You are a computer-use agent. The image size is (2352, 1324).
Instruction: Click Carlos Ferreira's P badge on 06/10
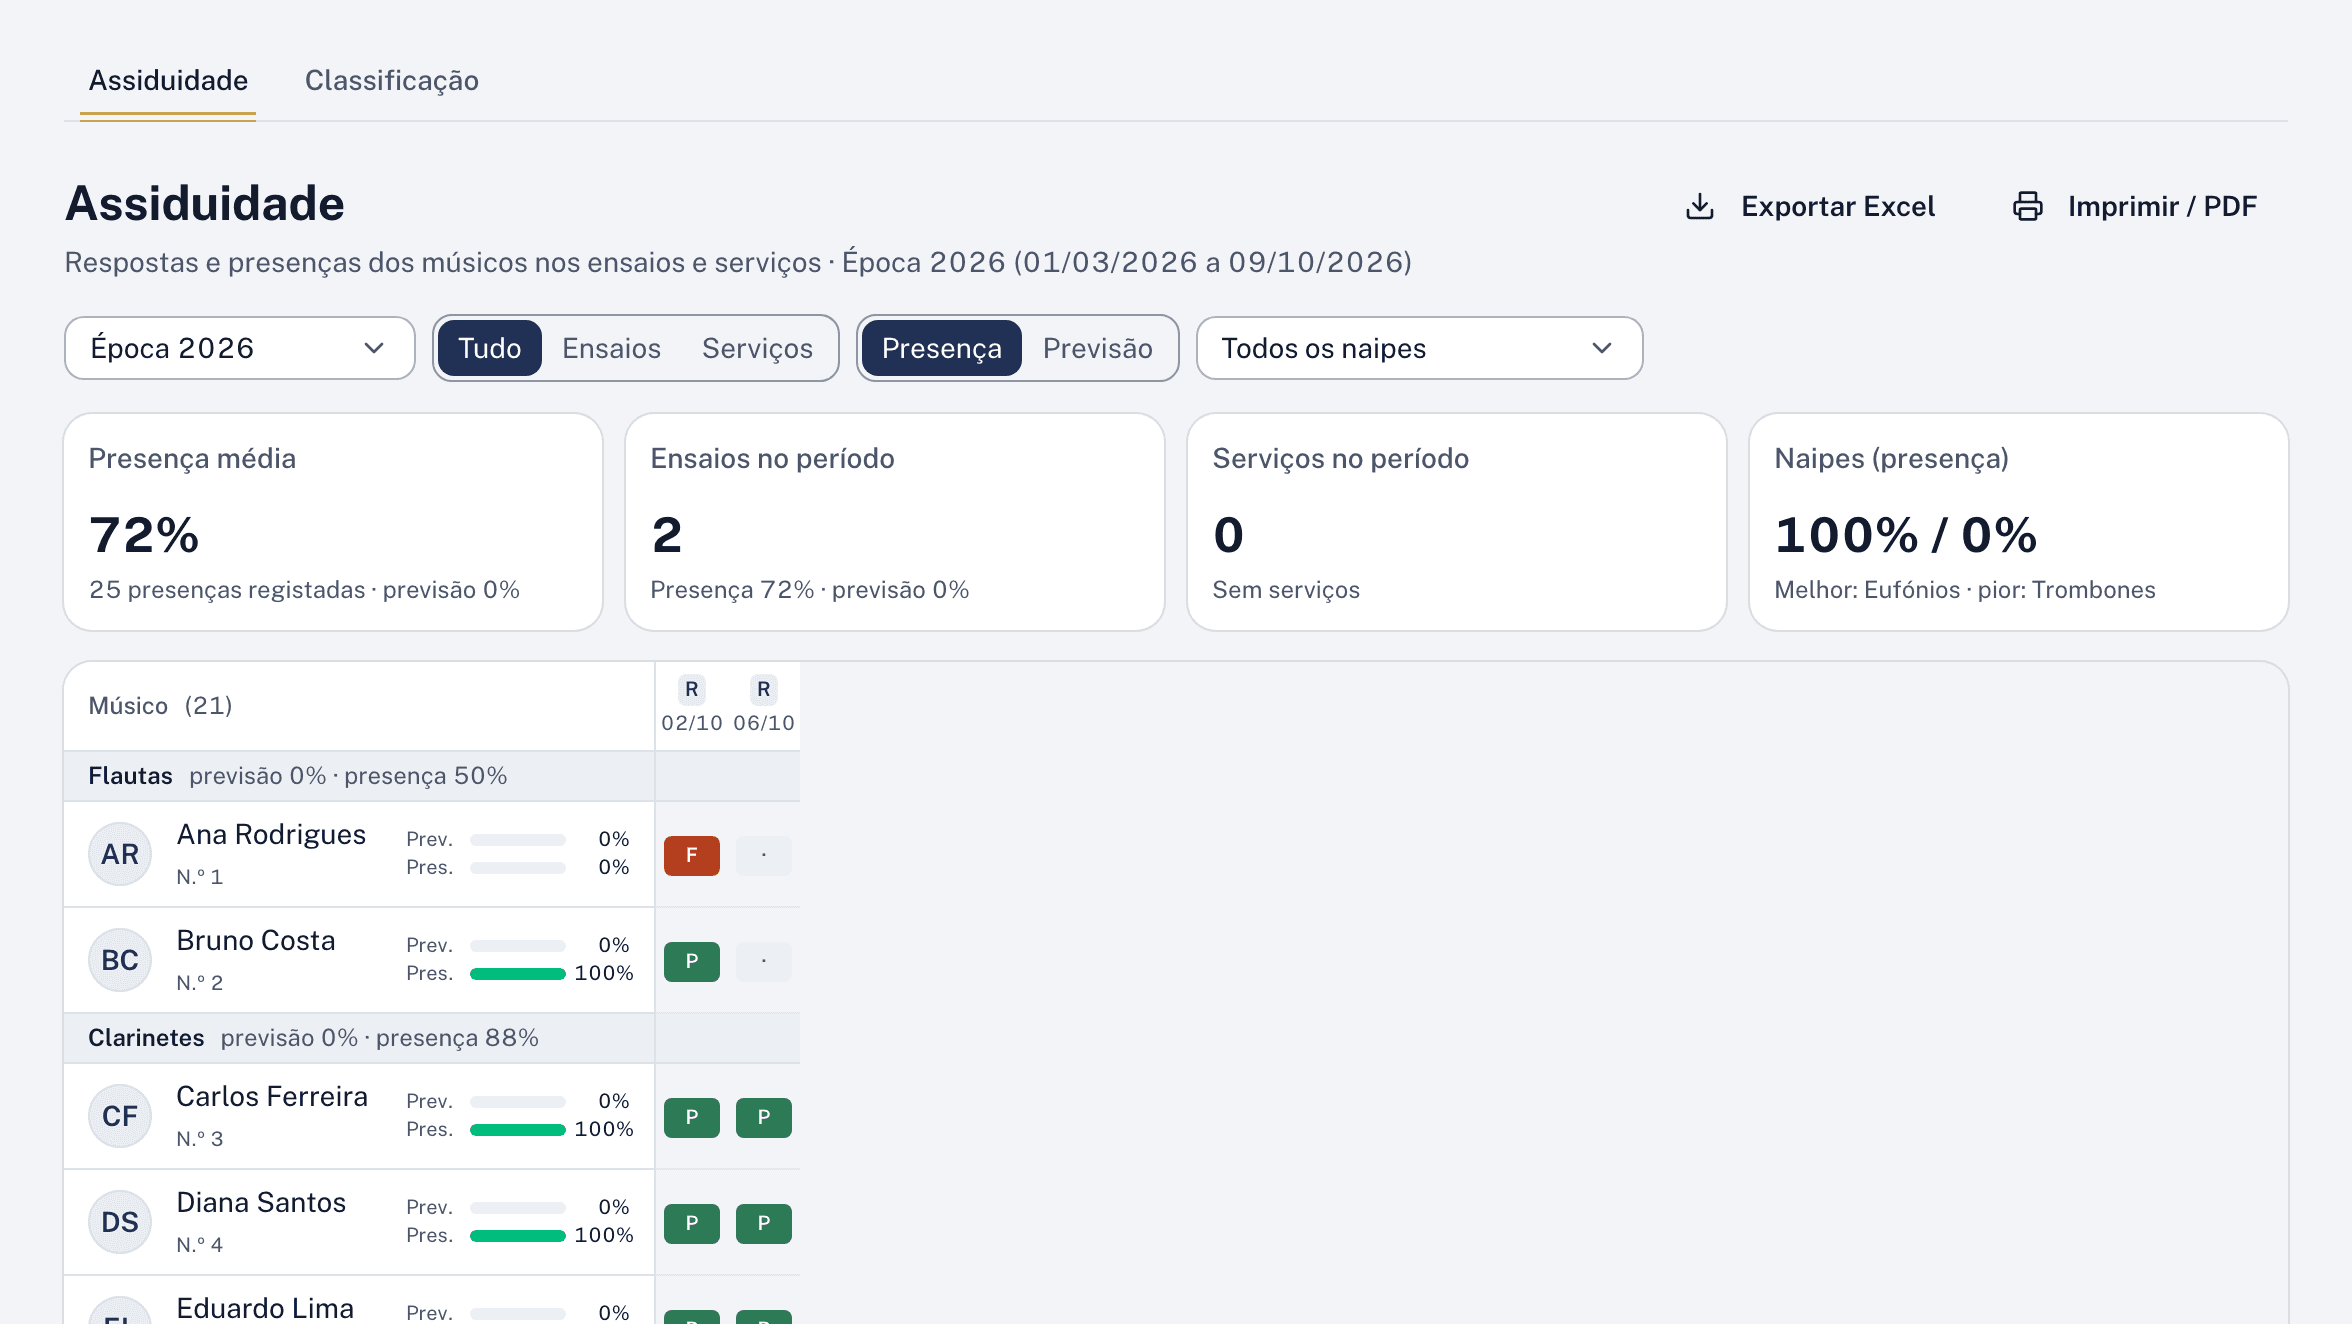764,1118
